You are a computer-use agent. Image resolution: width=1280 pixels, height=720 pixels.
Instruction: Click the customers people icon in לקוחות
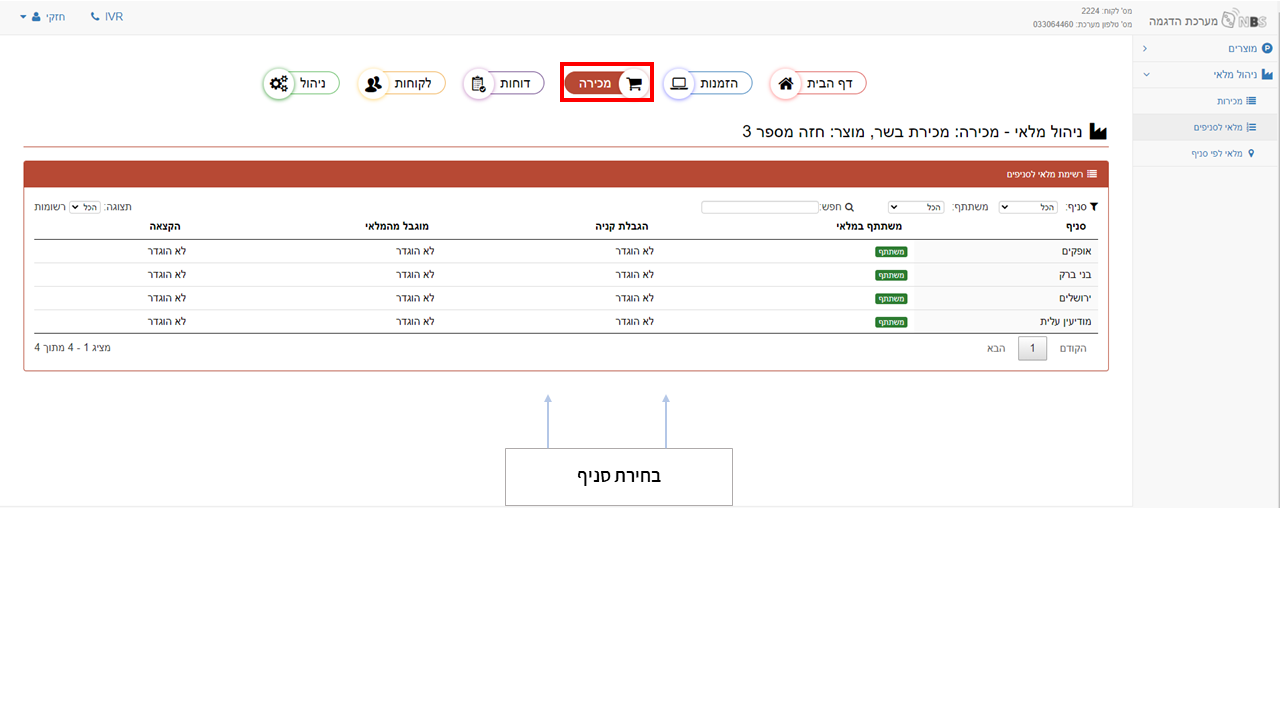pyautogui.click(x=373, y=84)
